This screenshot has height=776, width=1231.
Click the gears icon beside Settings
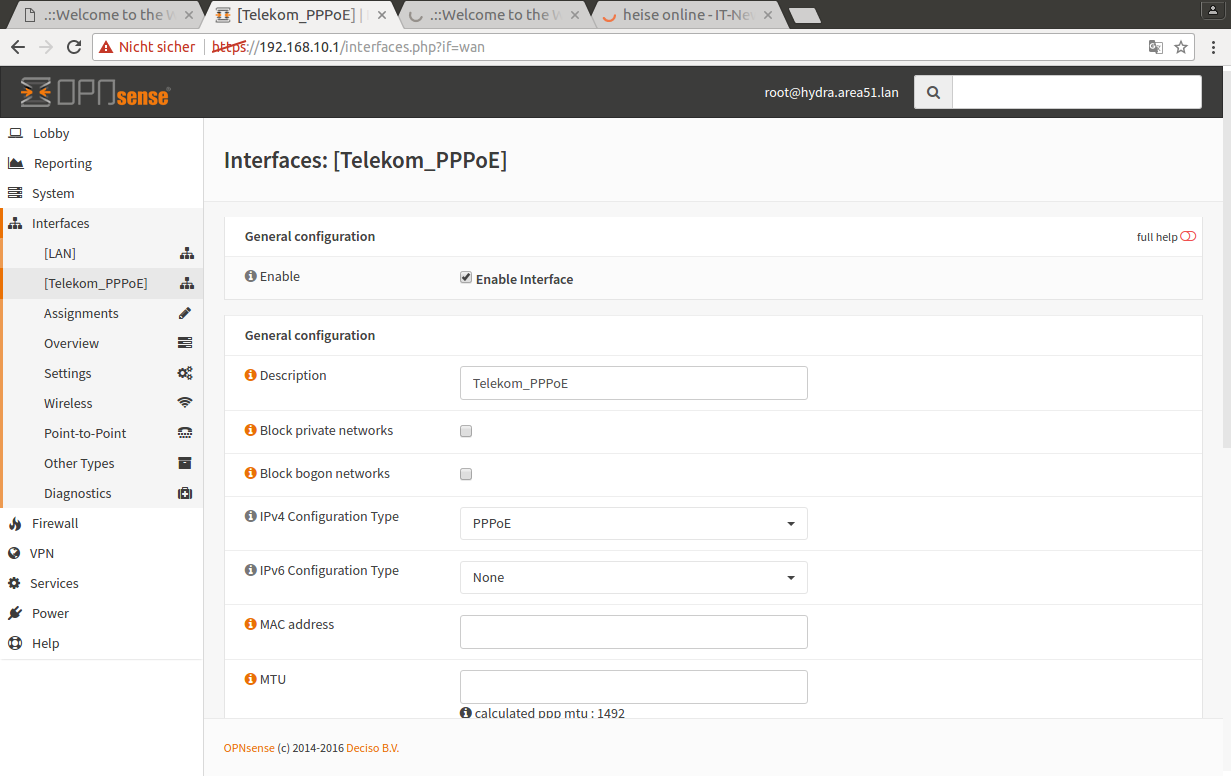(185, 373)
